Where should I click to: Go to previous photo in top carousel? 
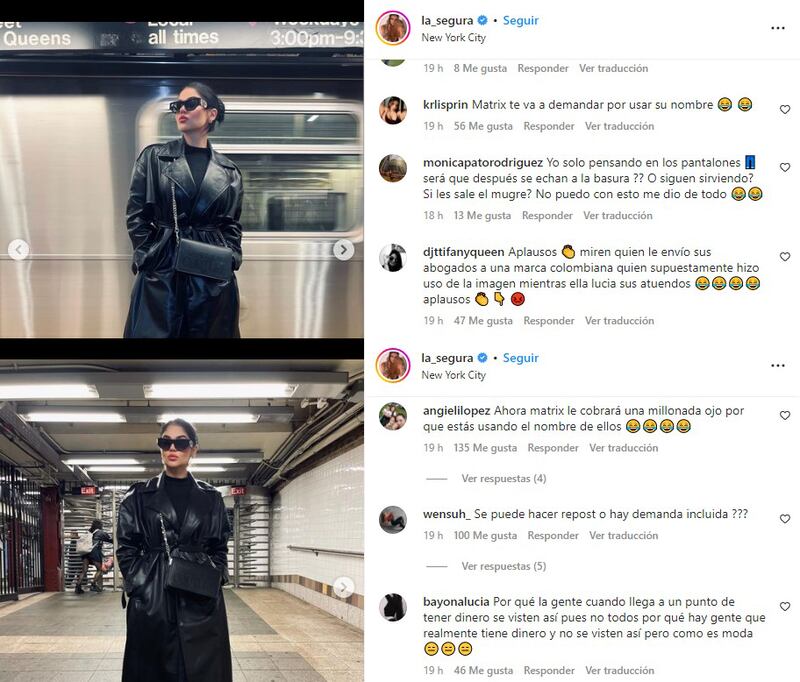click(19, 249)
